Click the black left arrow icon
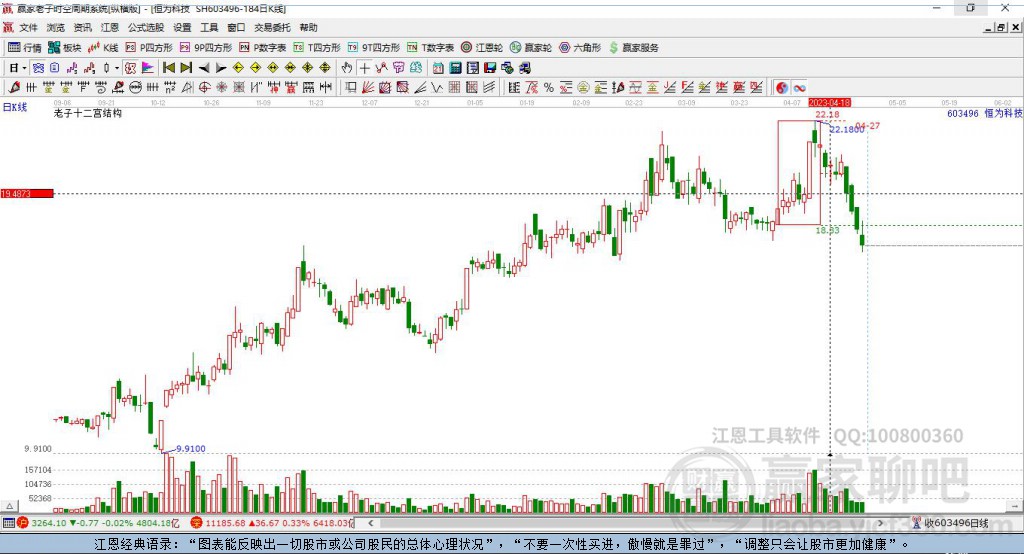1024x554 pixels. (204, 68)
